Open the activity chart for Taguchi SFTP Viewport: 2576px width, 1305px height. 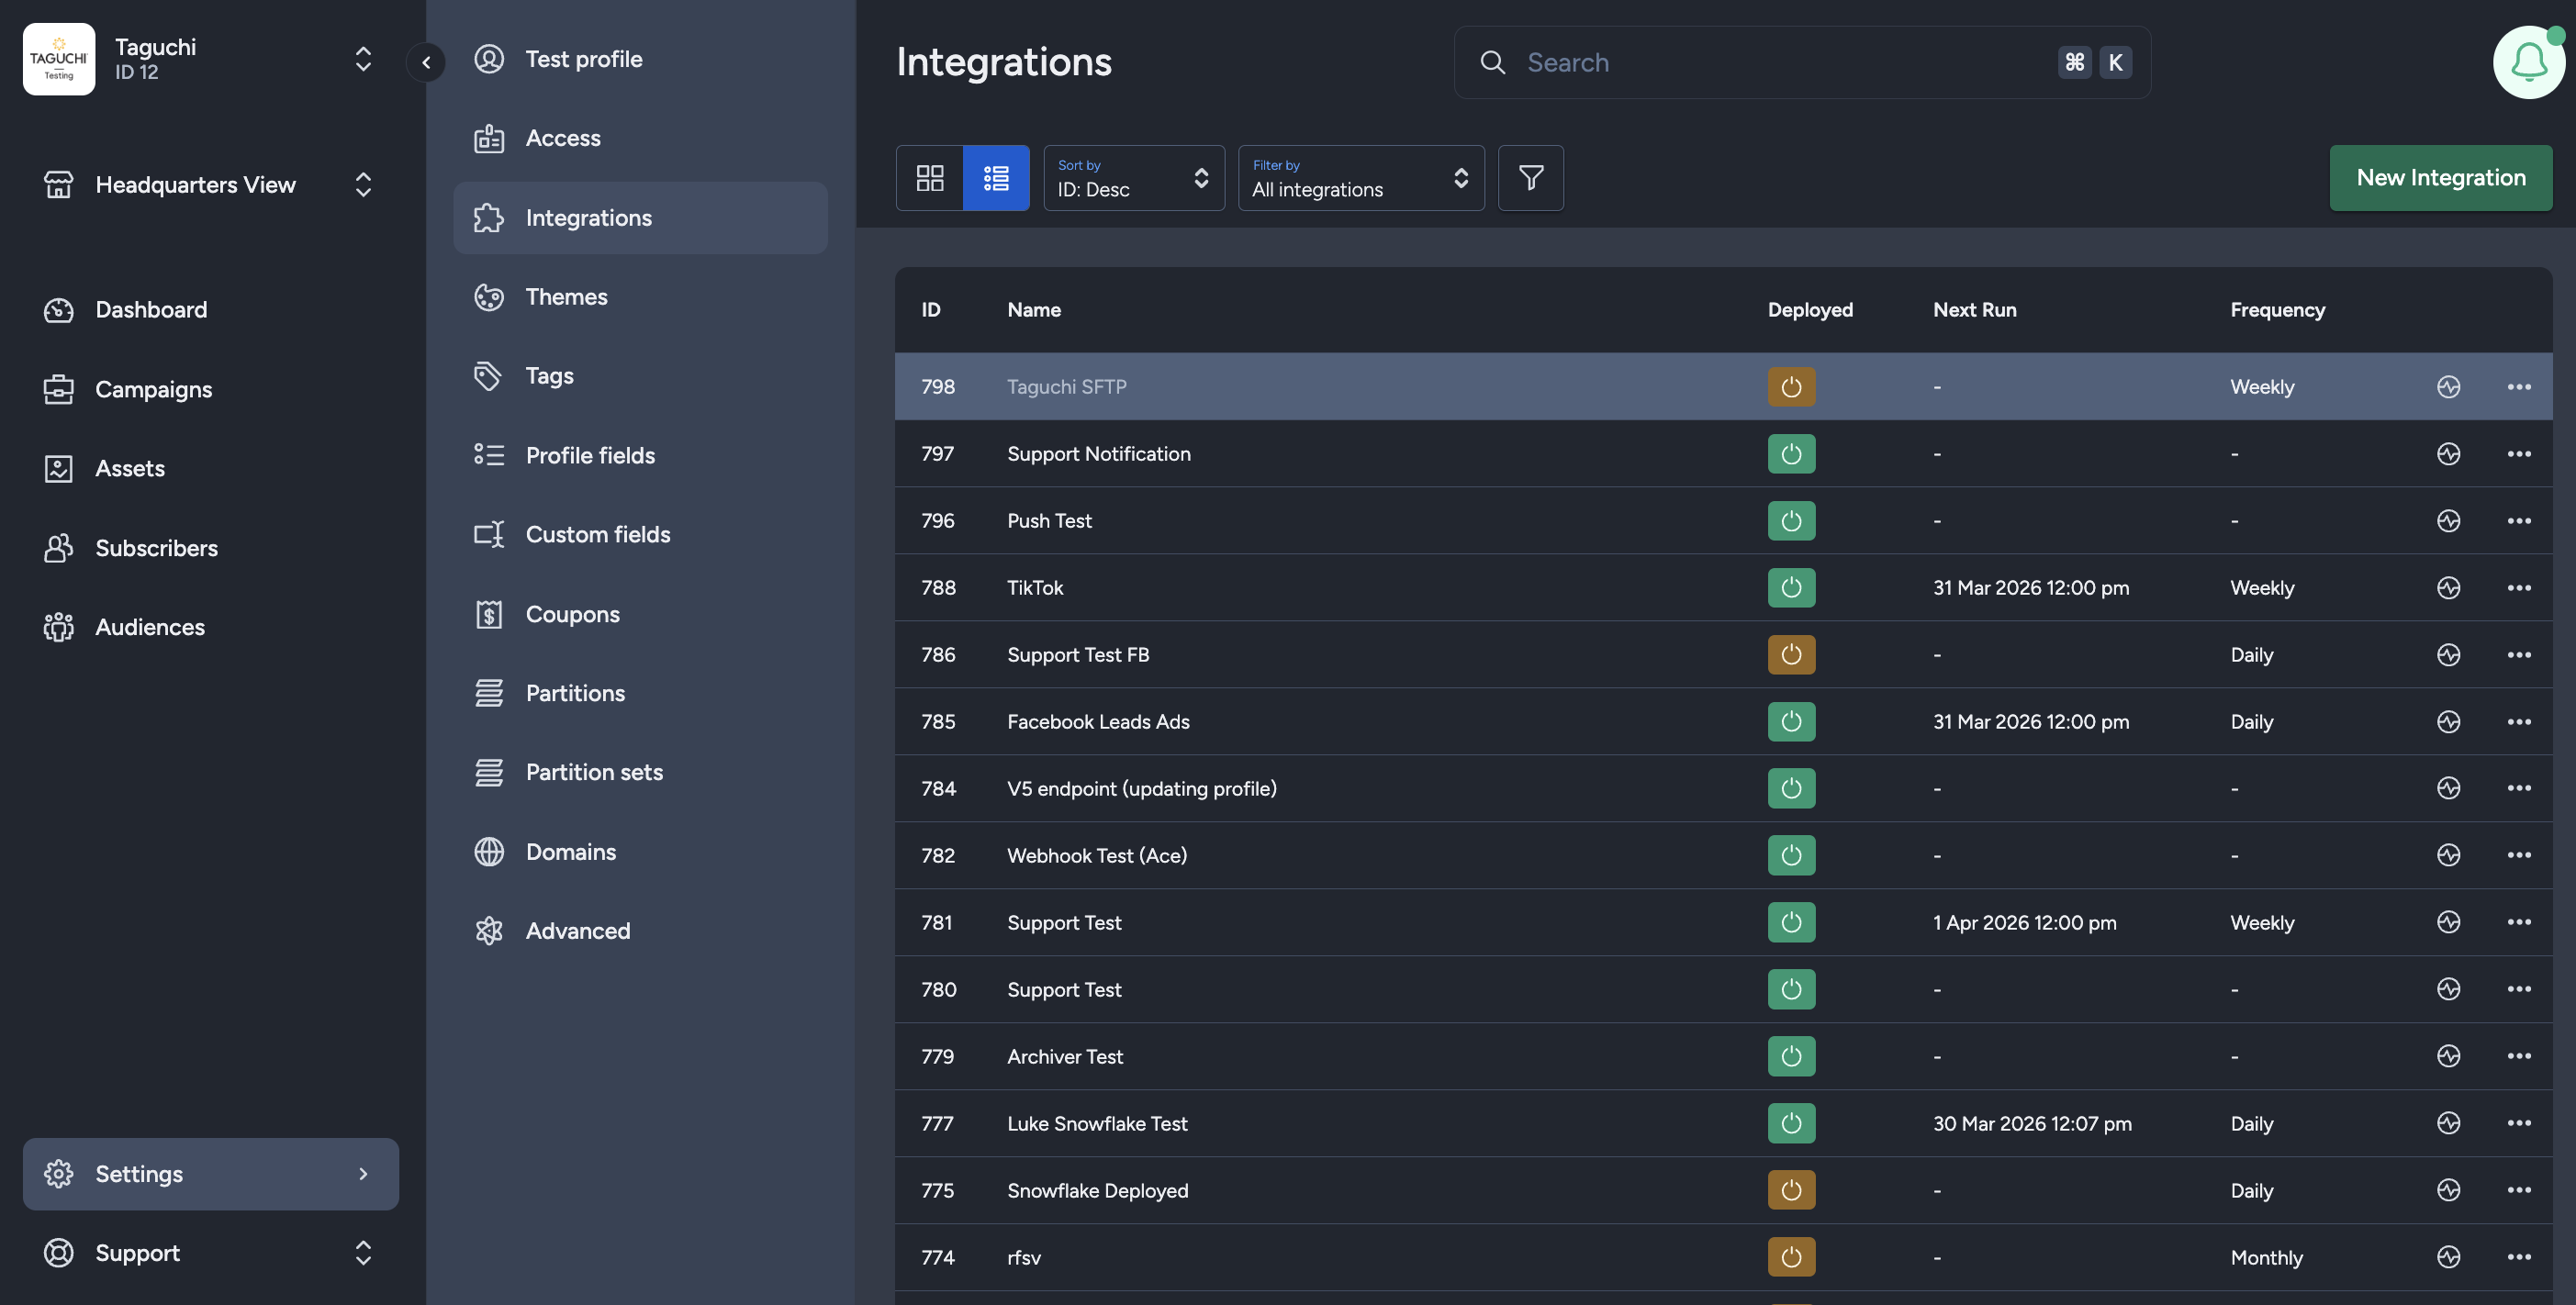[2449, 387]
